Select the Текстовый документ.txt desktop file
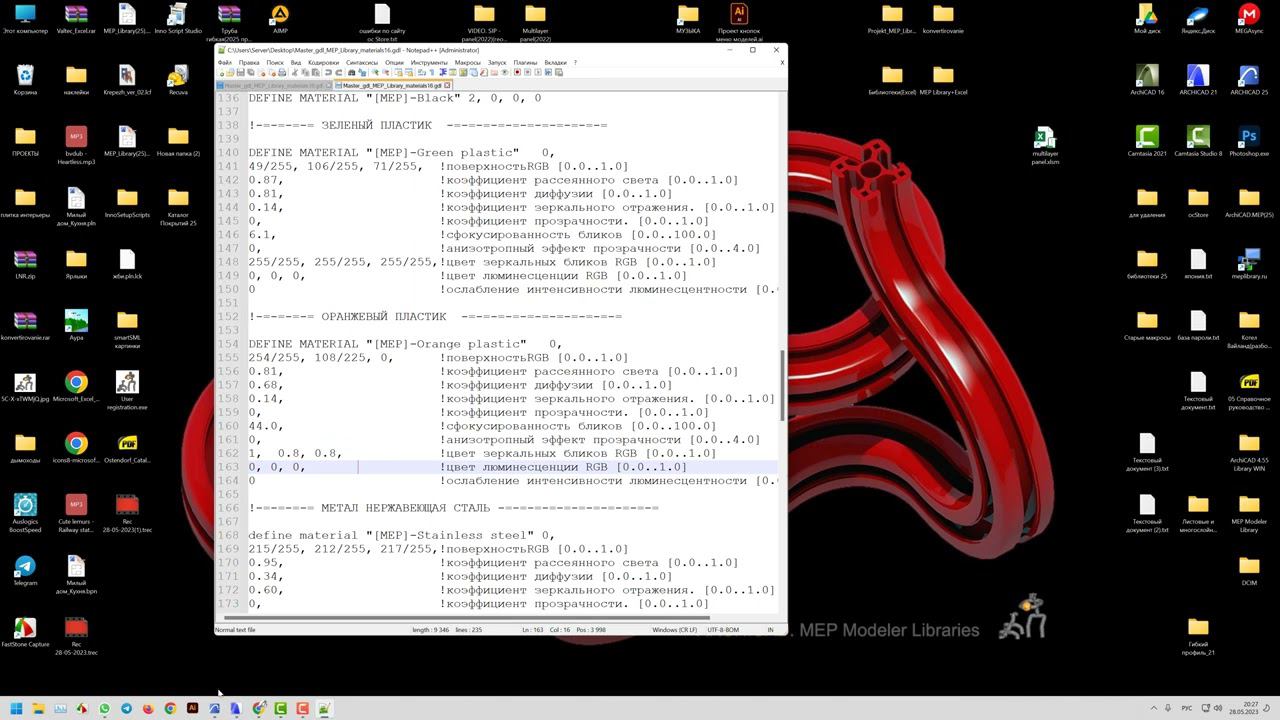1280x720 pixels. 1198,390
